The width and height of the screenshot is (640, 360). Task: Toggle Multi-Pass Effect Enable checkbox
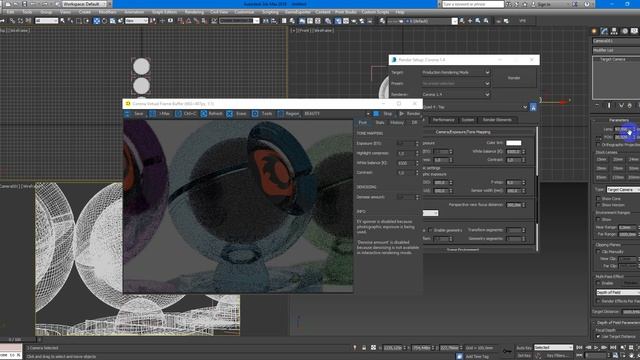[x=598, y=283]
